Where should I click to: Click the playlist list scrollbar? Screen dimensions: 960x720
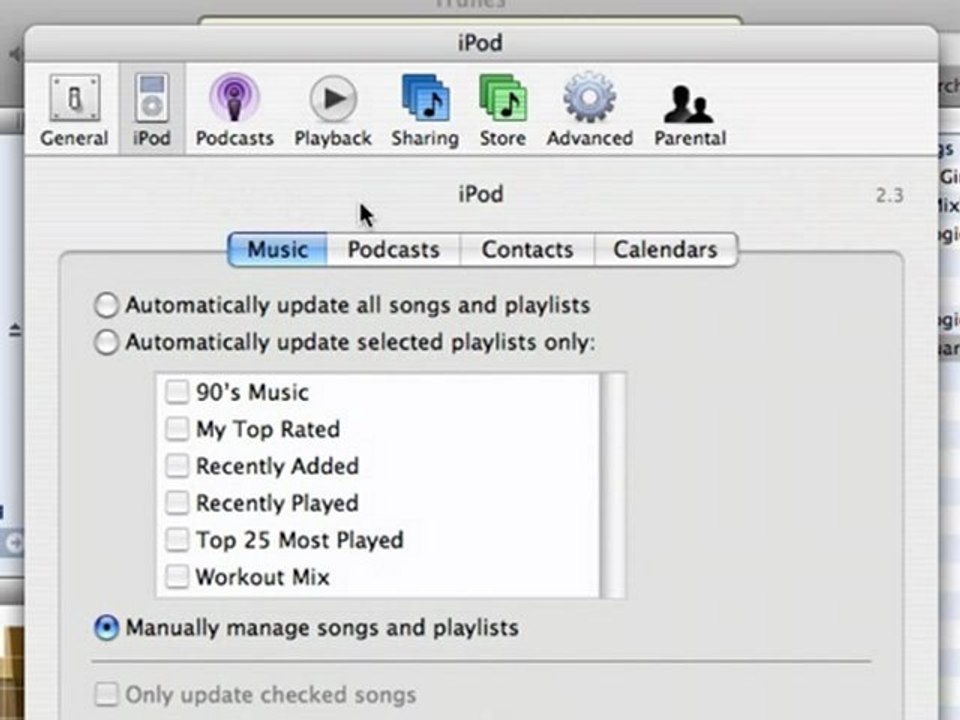[613, 485]
